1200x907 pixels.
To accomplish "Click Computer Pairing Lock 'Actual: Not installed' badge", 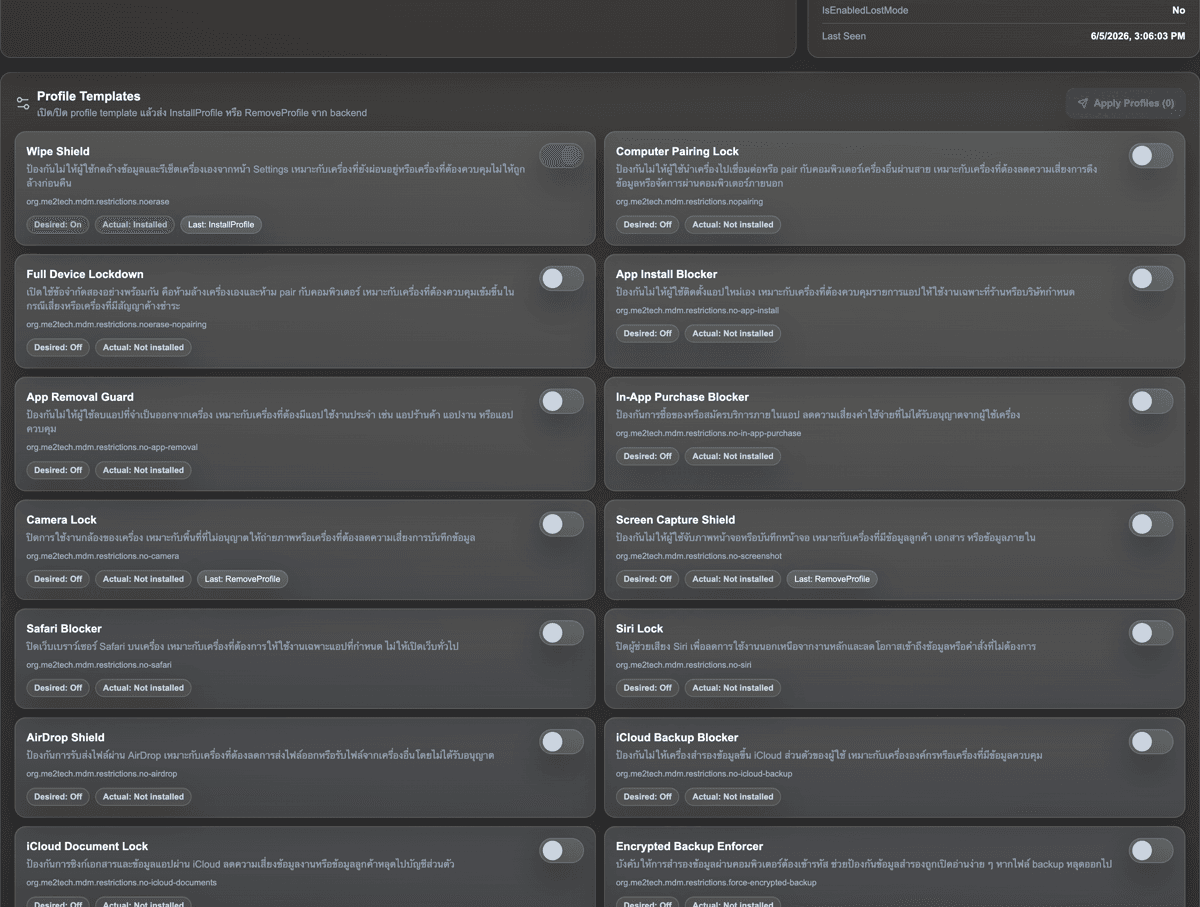I will pos(733,225).
